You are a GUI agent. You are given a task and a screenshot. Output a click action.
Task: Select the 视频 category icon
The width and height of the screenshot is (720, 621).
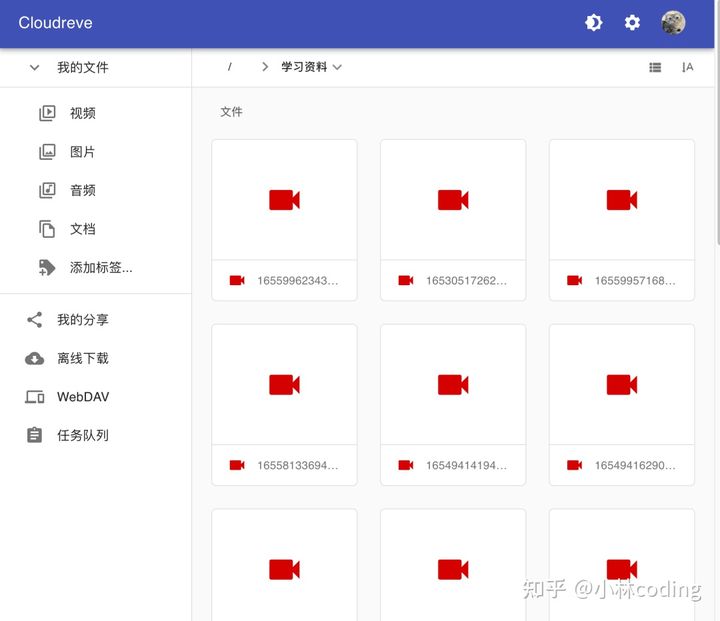pyautogui.click(x=47, y=113)
